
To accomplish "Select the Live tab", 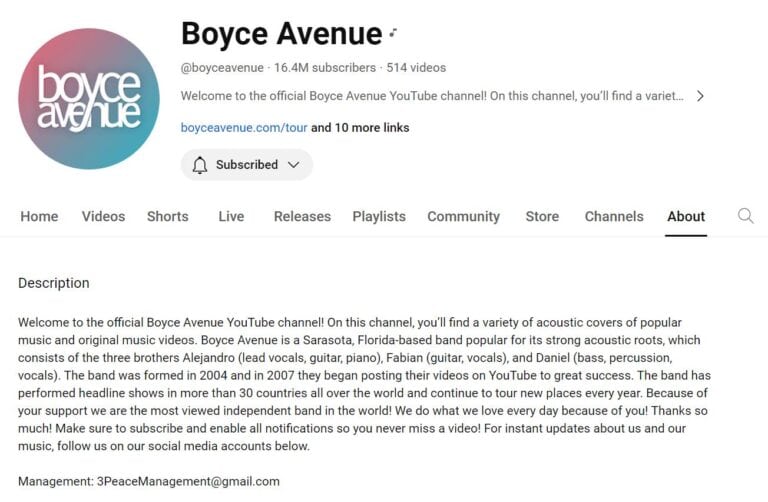I will click(231, 216).
